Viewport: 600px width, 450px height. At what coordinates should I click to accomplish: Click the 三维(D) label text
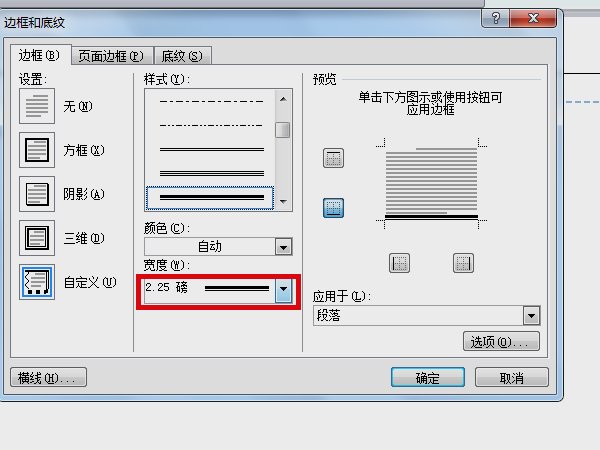pos(84,238)
